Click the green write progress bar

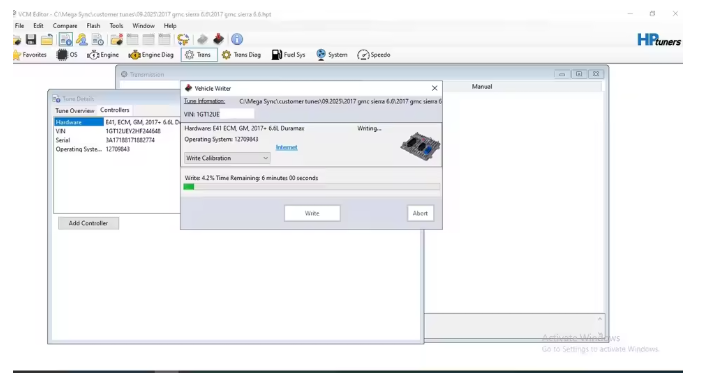[x=312, y=187]
